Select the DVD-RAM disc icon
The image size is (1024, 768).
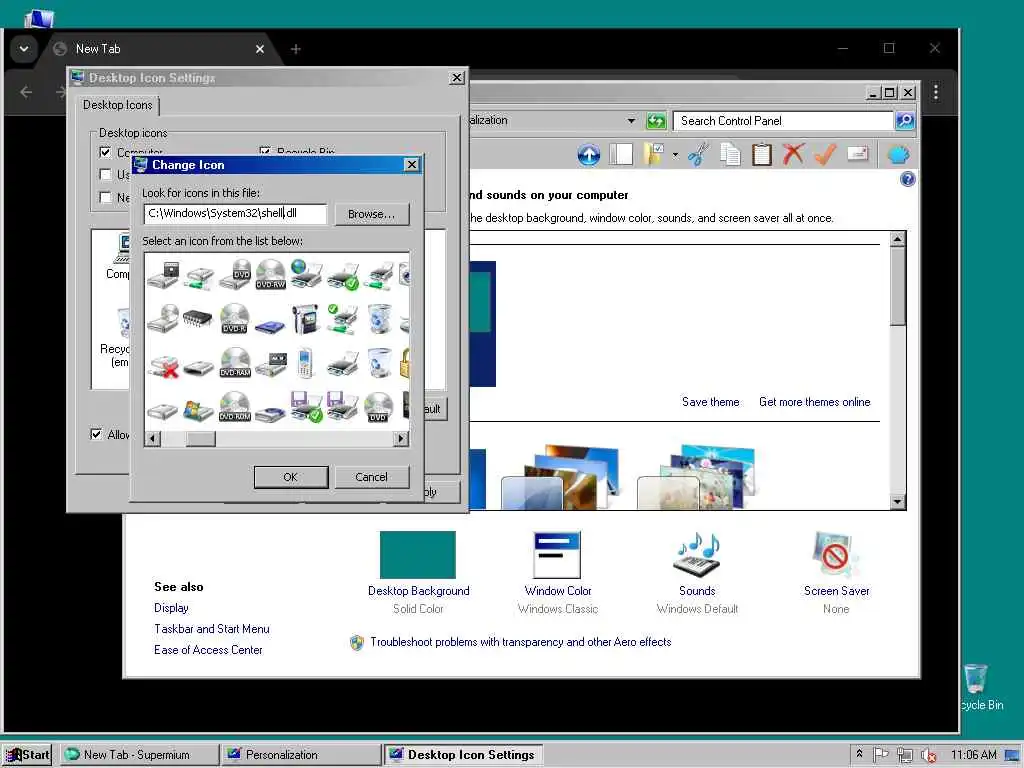click(235, 362)
